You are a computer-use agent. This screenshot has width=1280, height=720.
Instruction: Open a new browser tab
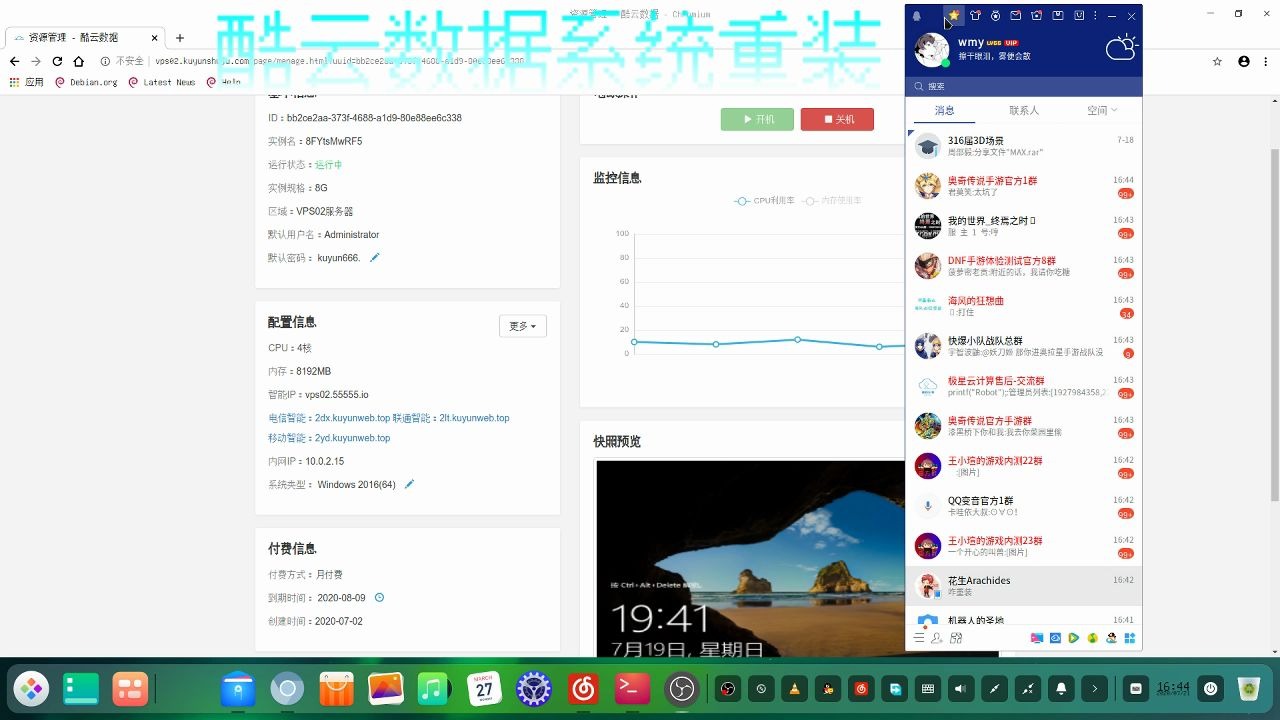[x=180, y=38]
